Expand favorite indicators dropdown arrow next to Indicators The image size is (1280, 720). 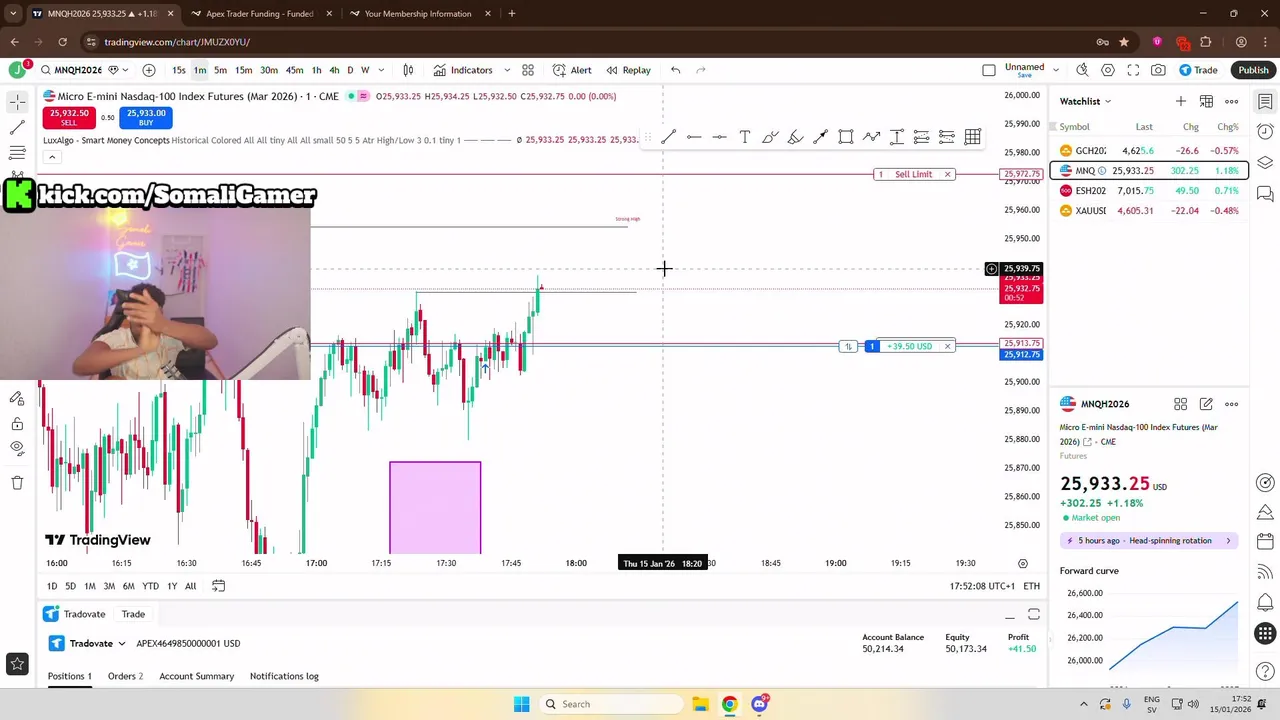(x=507, y=70)
